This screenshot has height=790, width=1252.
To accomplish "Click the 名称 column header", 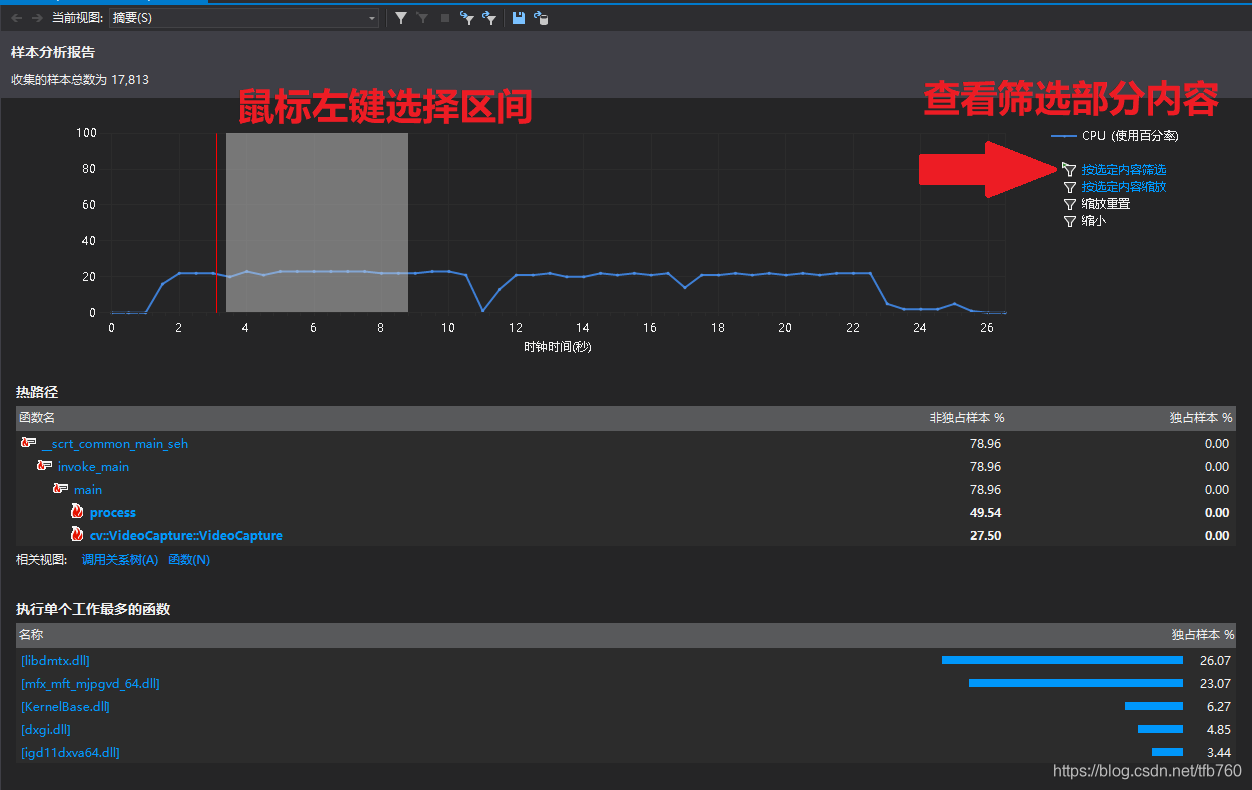I will coord(32,635).
